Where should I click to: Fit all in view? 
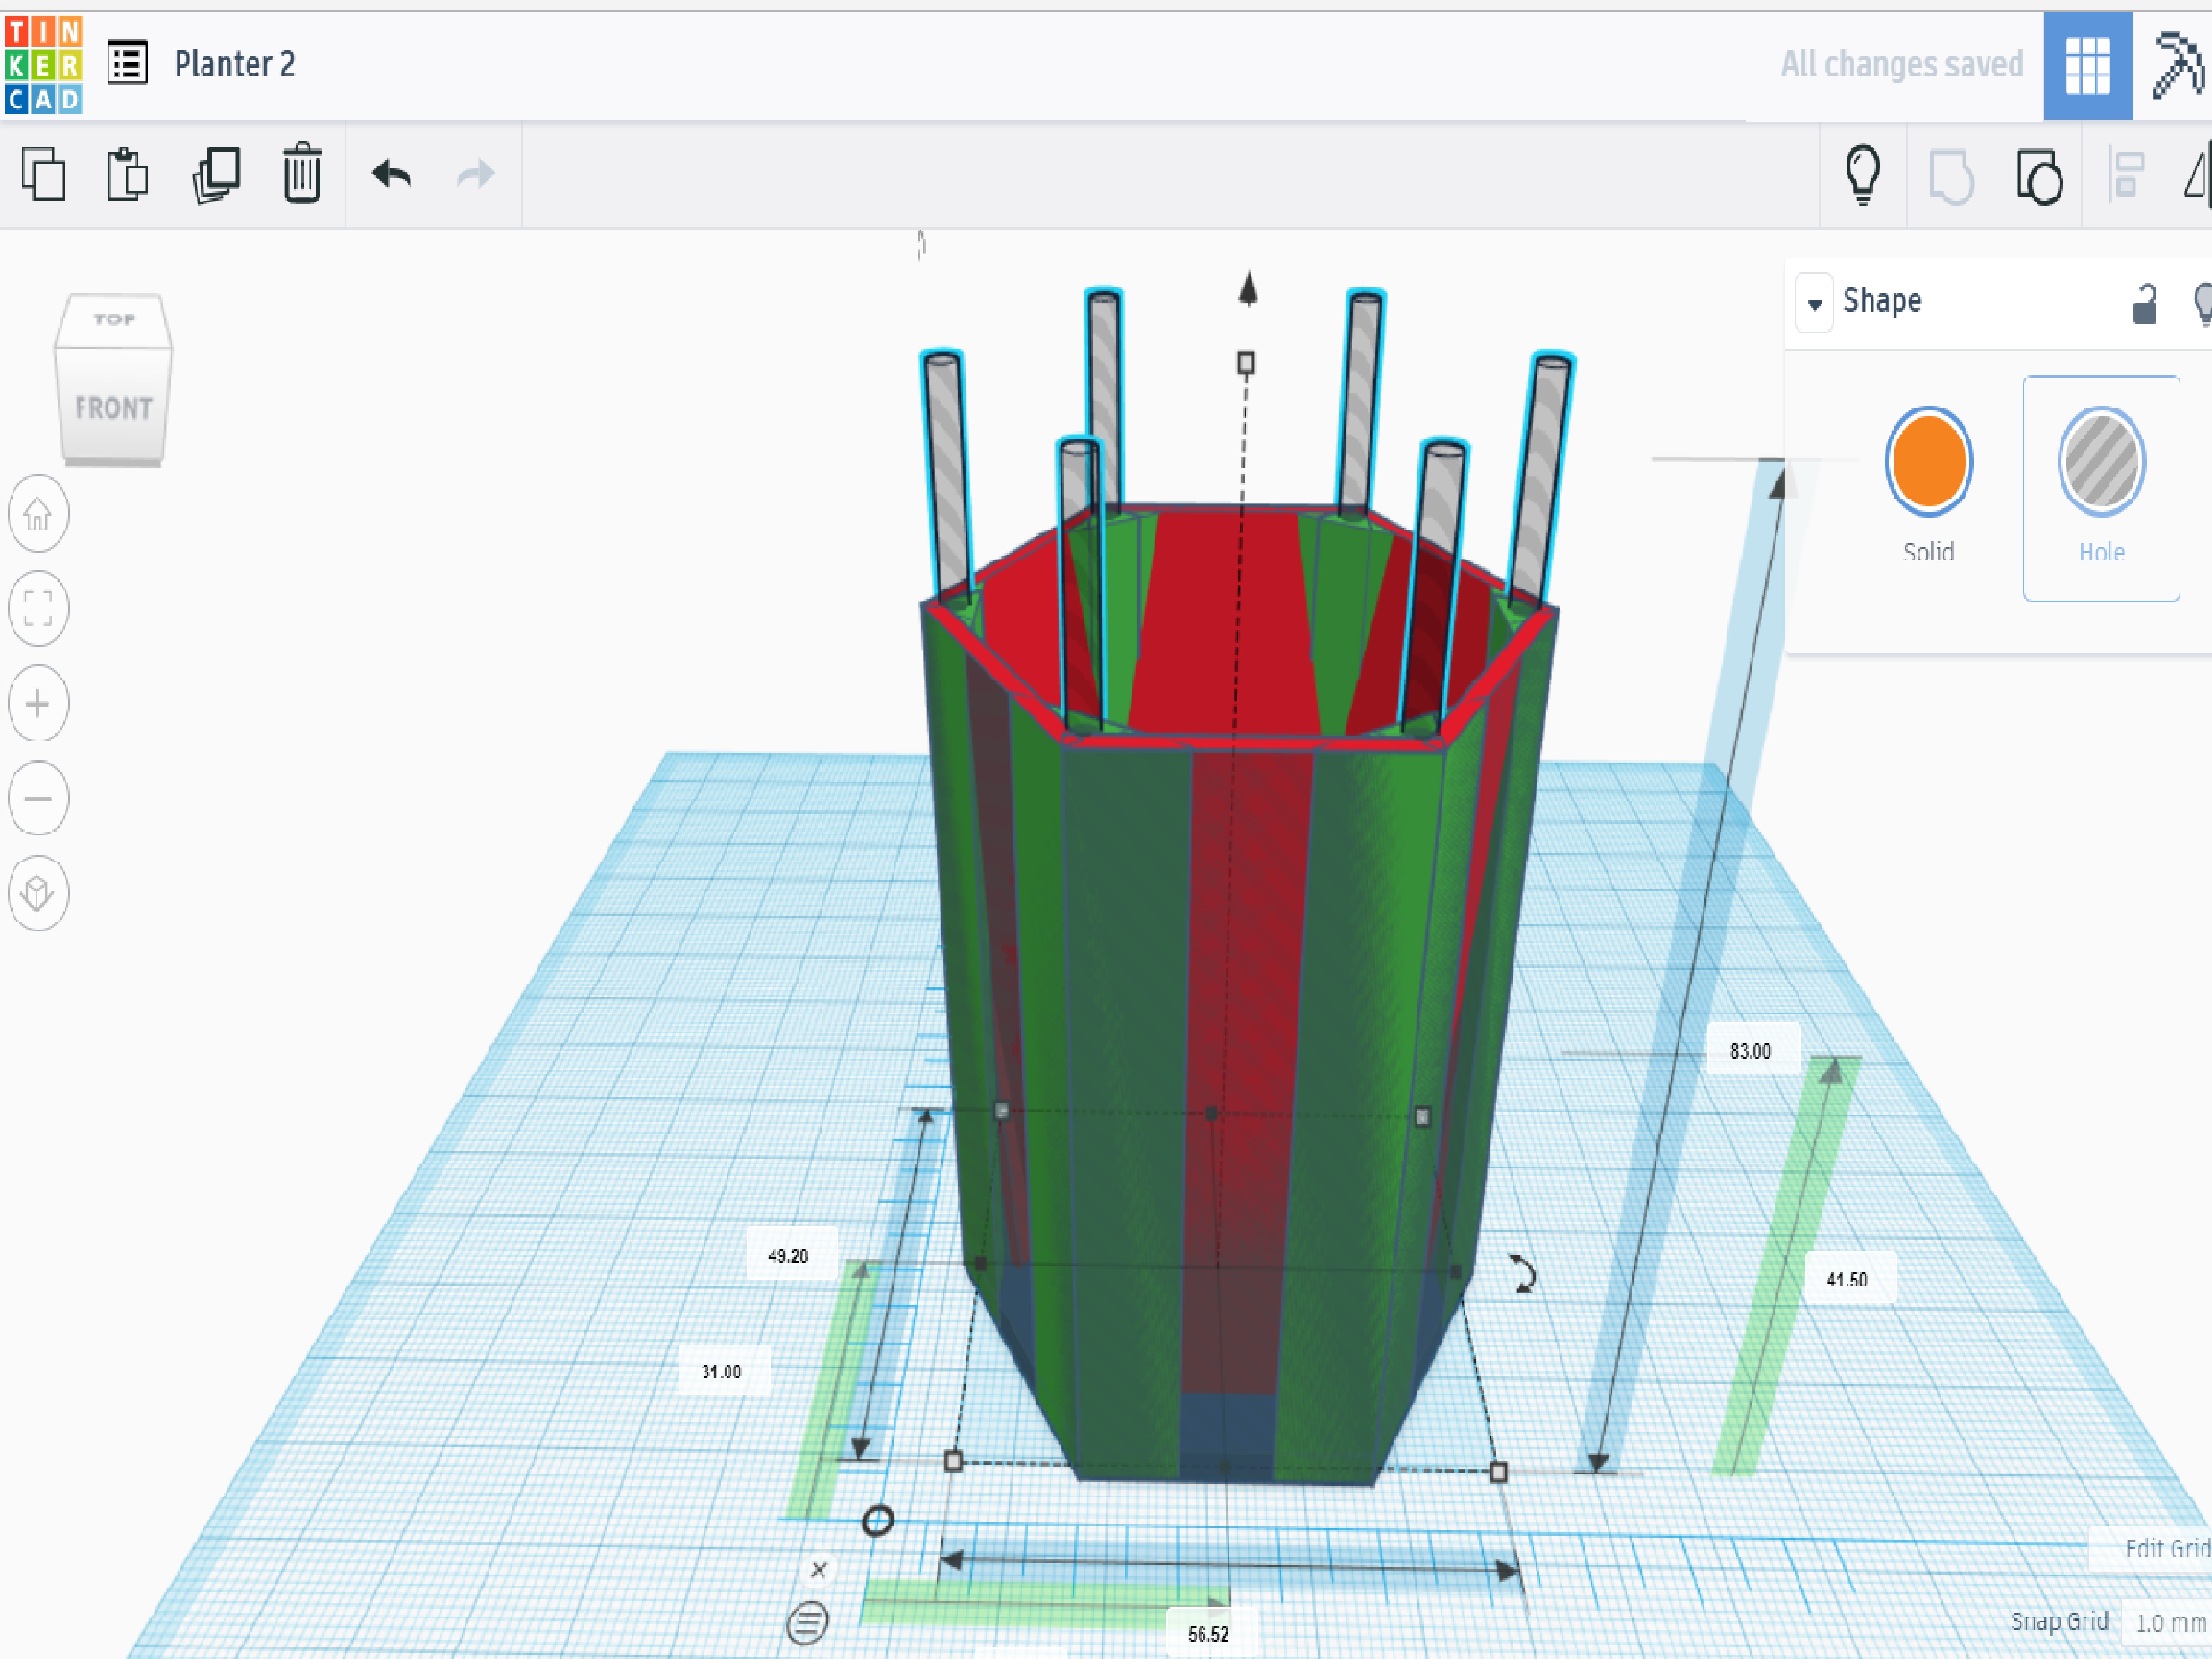[38, 607]
